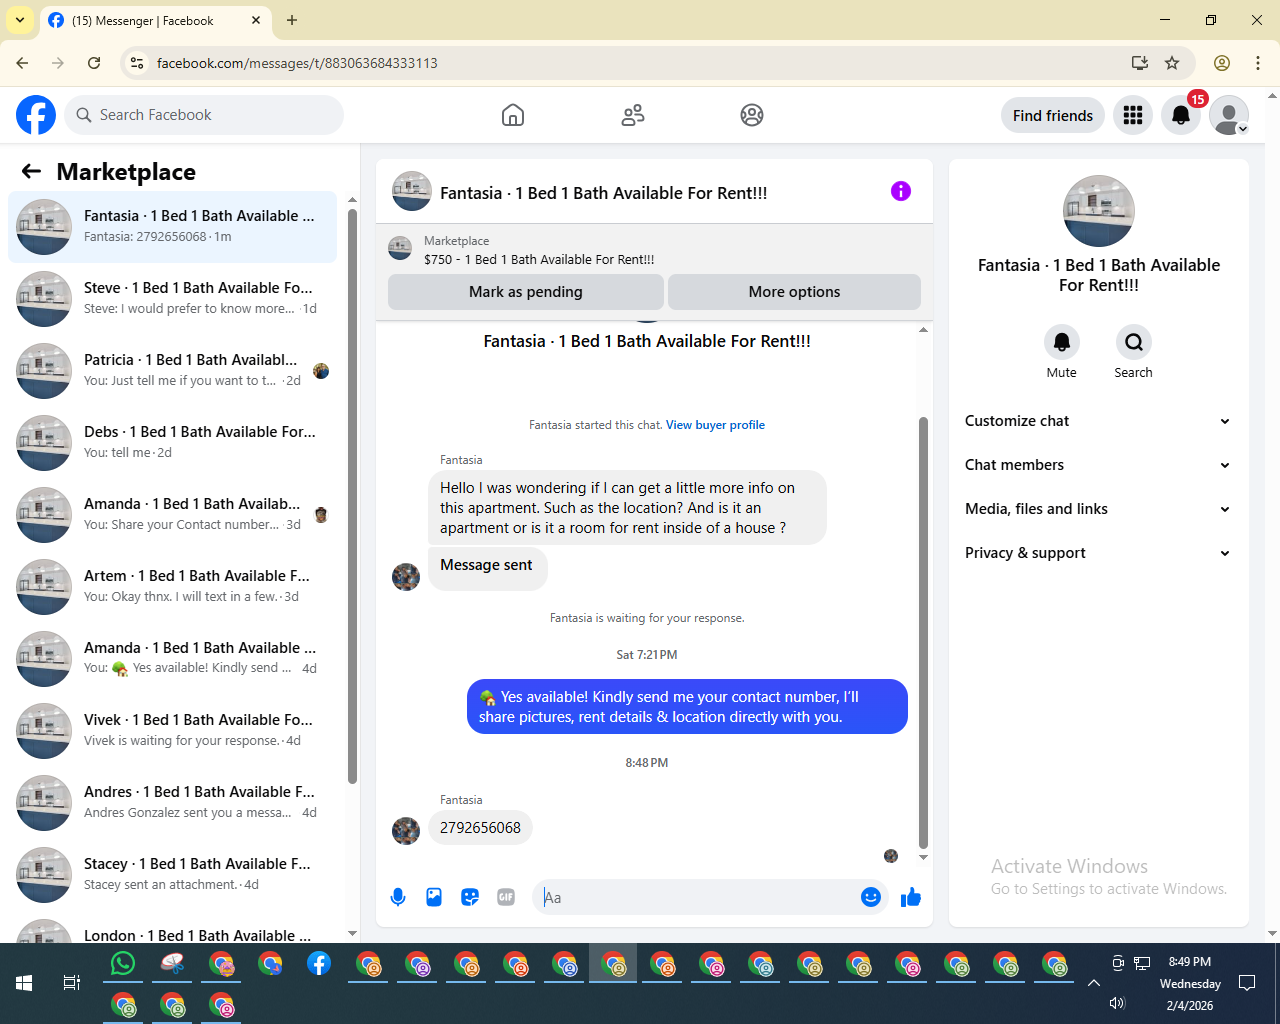
Task: Go to the Home feed icon
Action: point(513,115)
